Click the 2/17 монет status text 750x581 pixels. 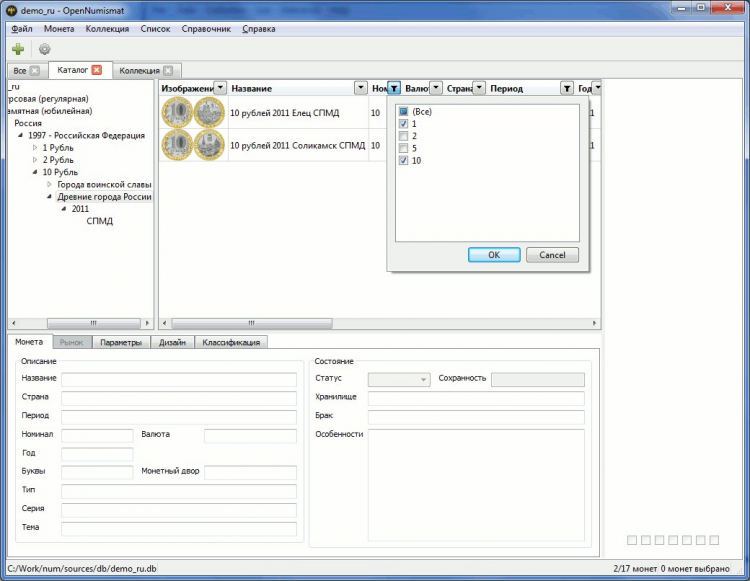coord(635,569)
